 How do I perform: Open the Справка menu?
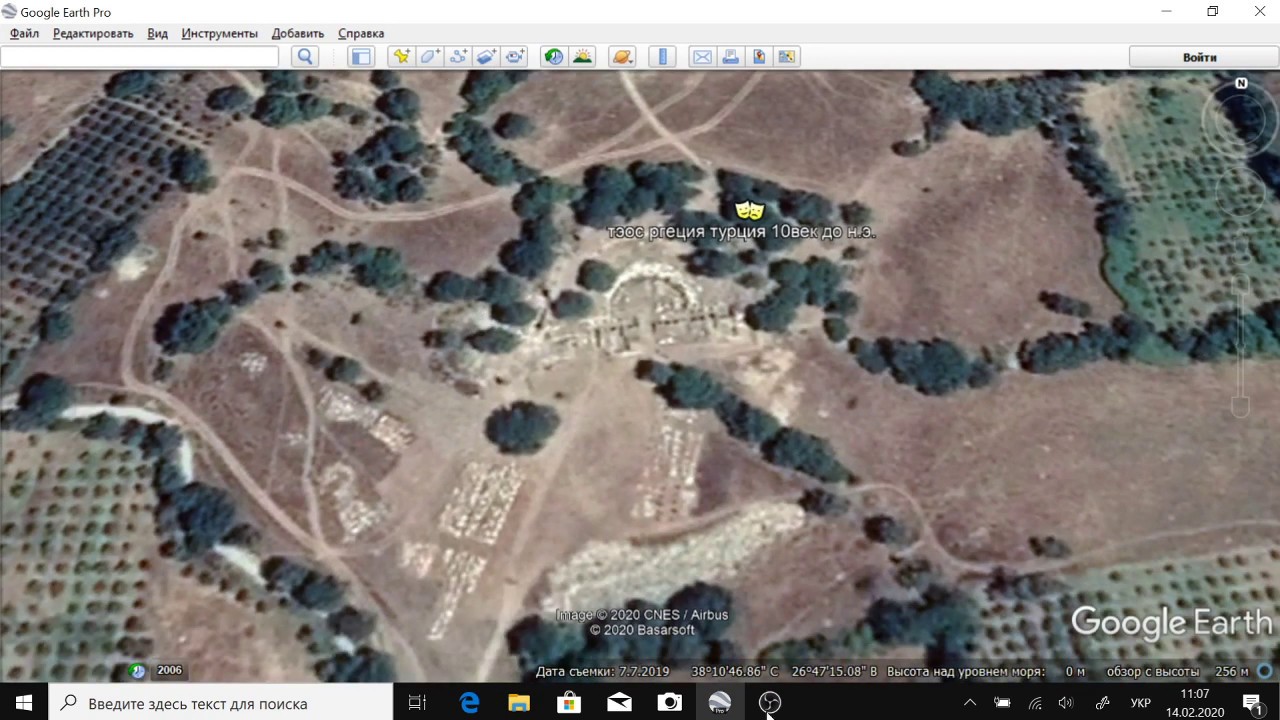coord(361,33)
